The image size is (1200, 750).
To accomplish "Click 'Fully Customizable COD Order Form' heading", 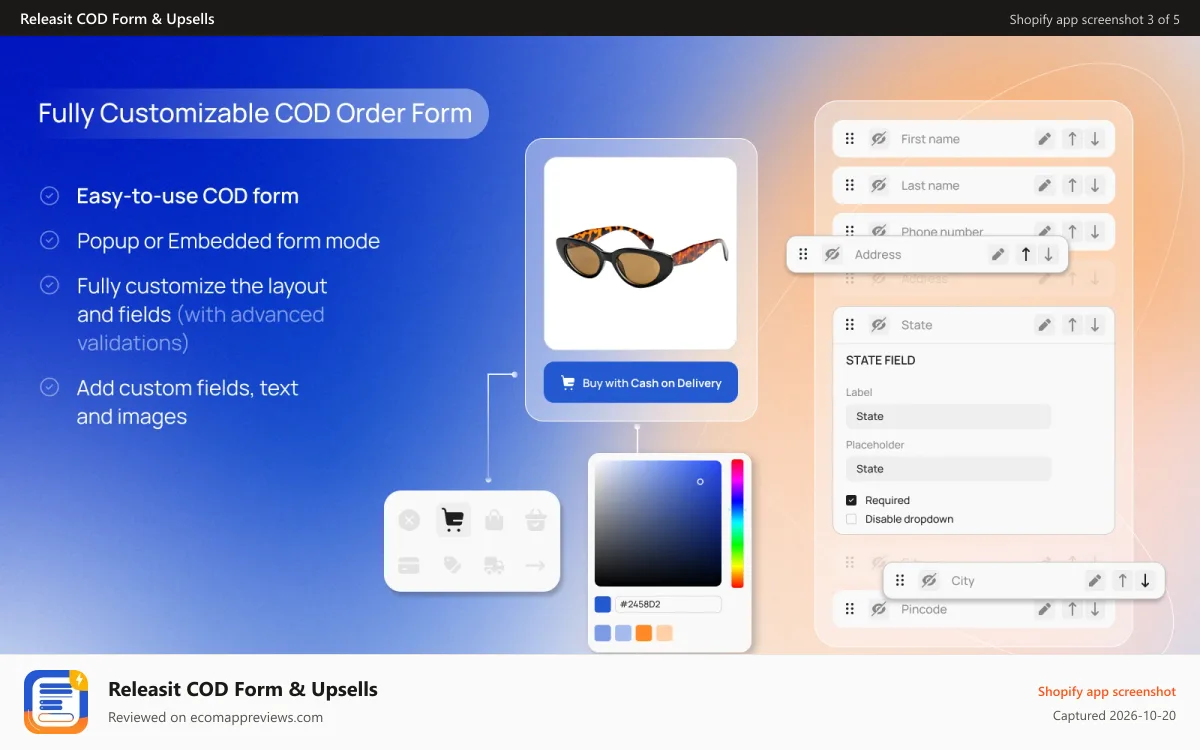I will [x=255, y=113].
